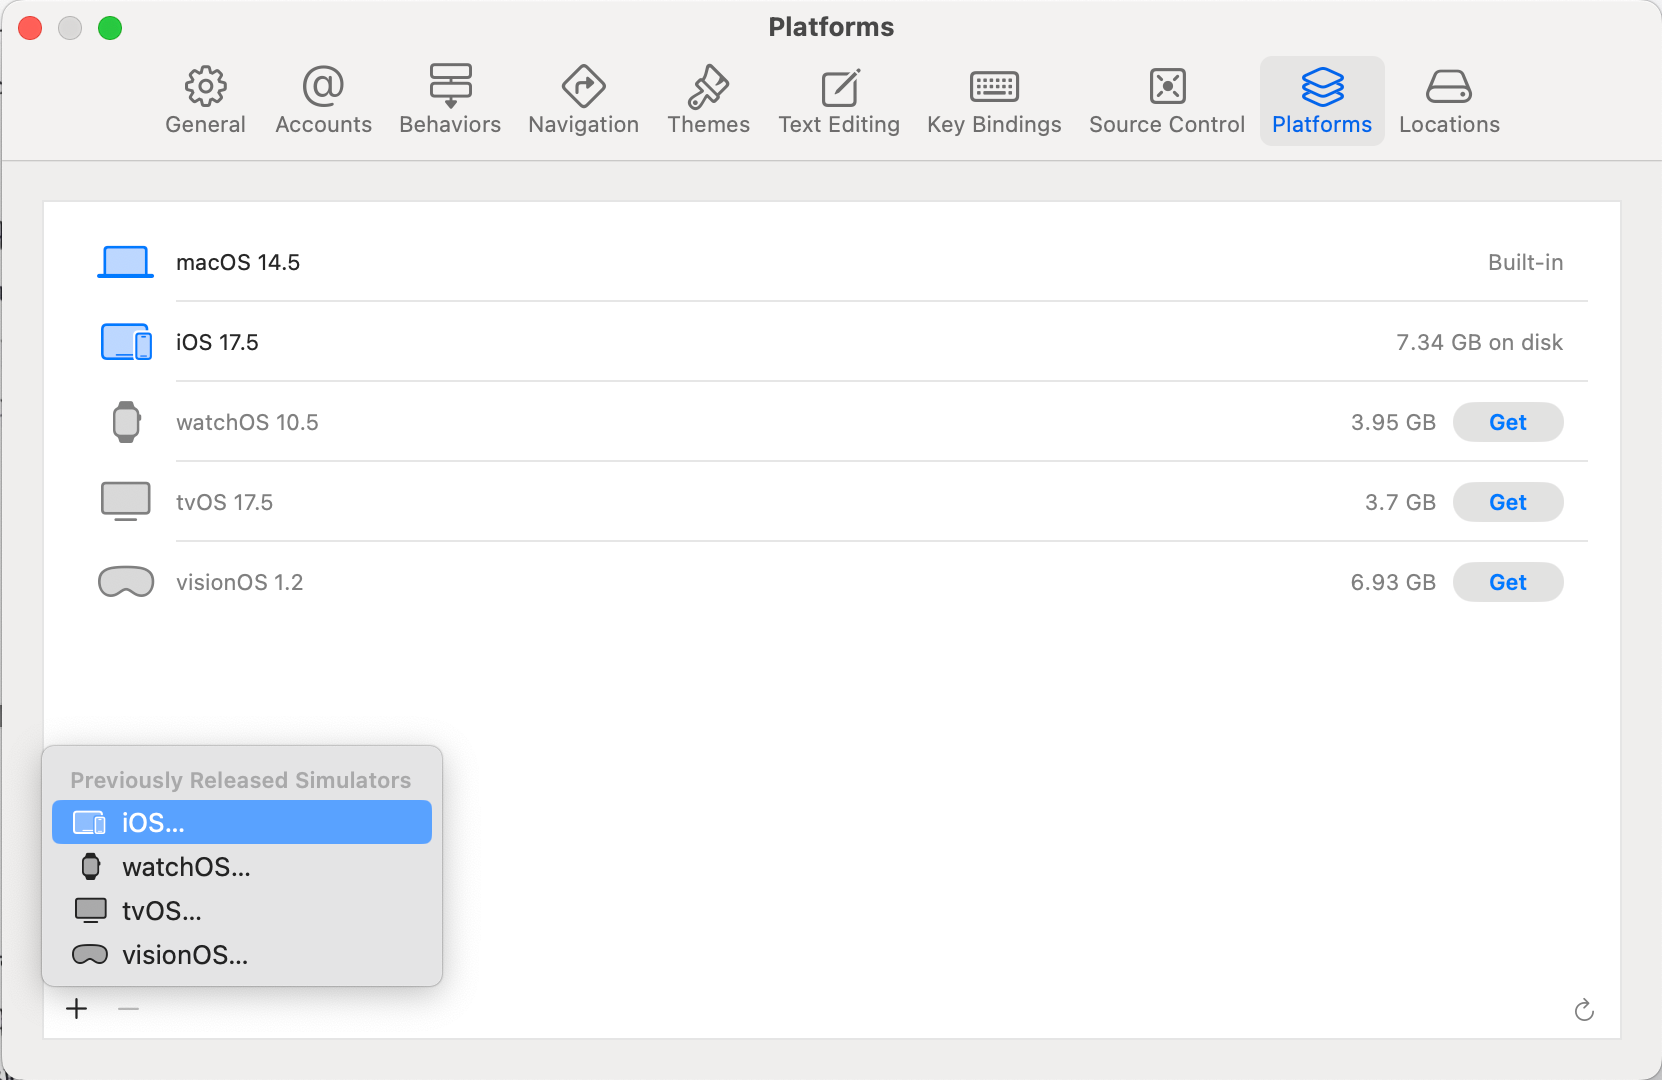Select the watchOS 10.5 row text

coord(247,422)
